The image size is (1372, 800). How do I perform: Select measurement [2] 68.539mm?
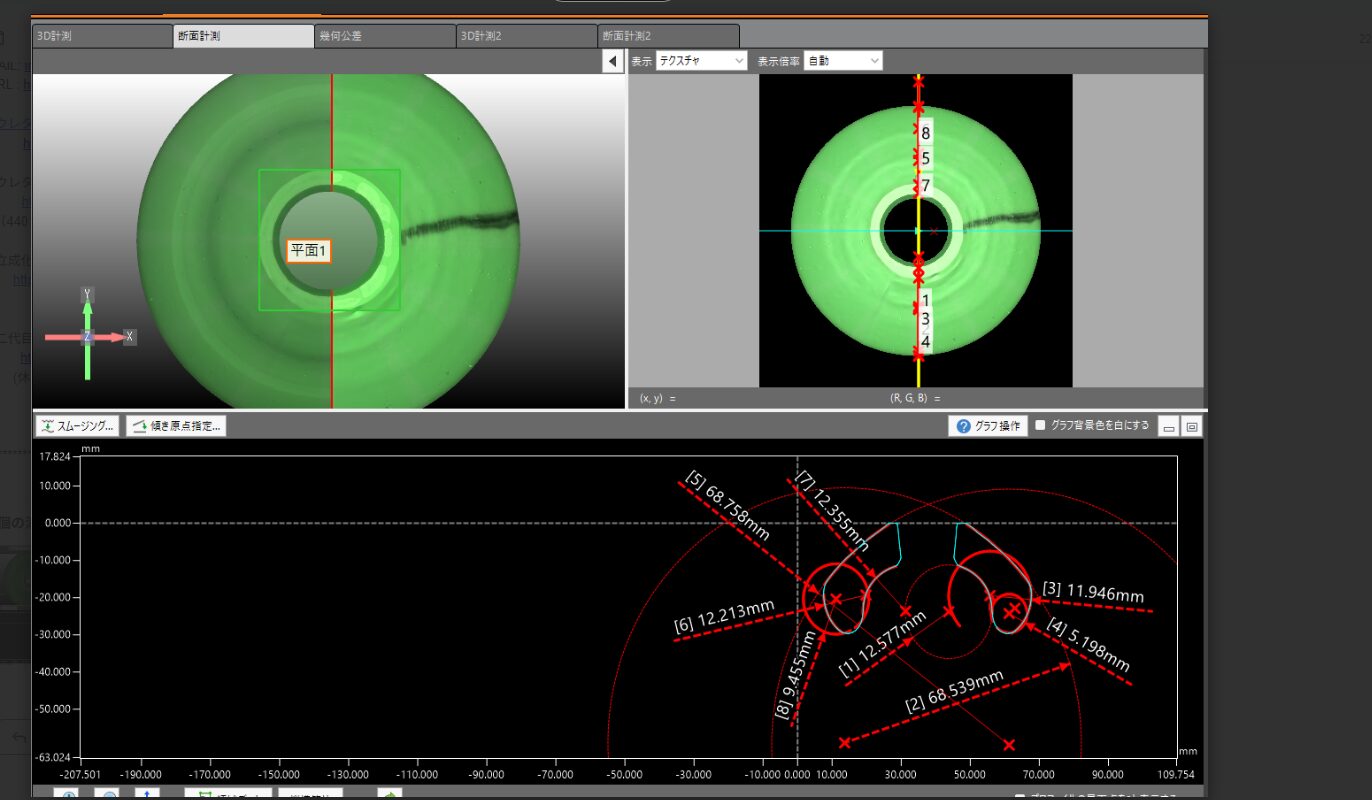[x=955, y=692]
